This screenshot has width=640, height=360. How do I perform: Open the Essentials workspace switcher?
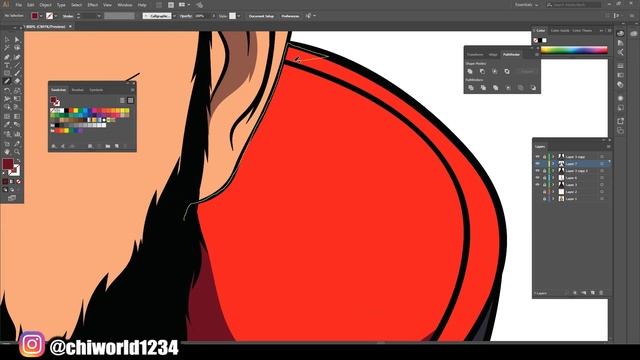click(526, 4)
